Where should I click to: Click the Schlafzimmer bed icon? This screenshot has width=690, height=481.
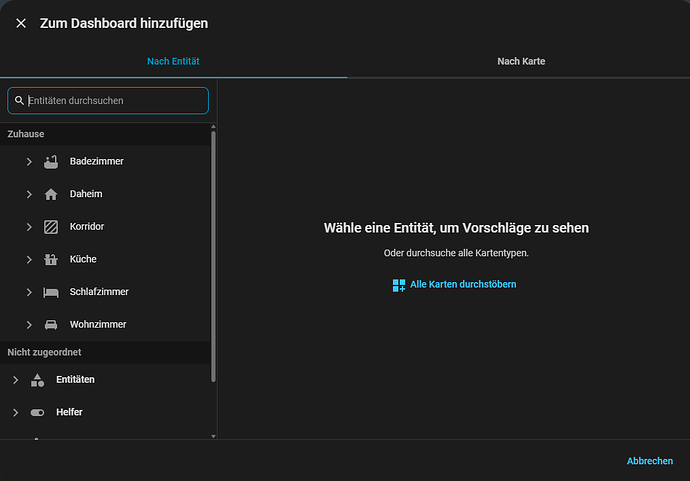pos(51,292)
